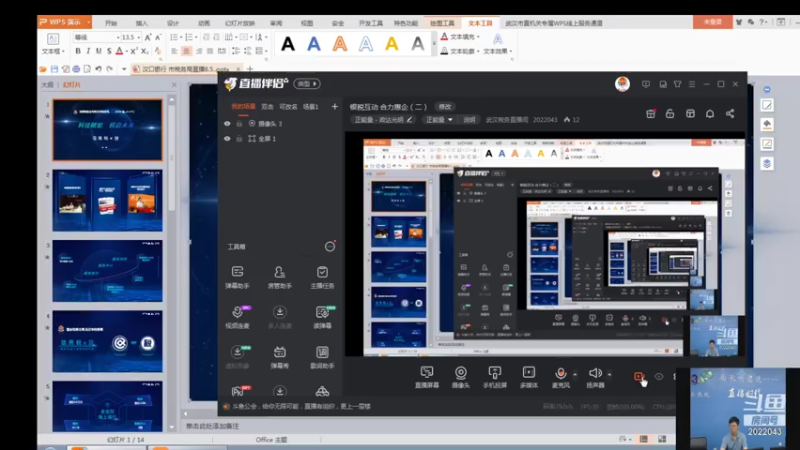Open the 插入 ribbon tab
The image size is (800, 450).
141,23
